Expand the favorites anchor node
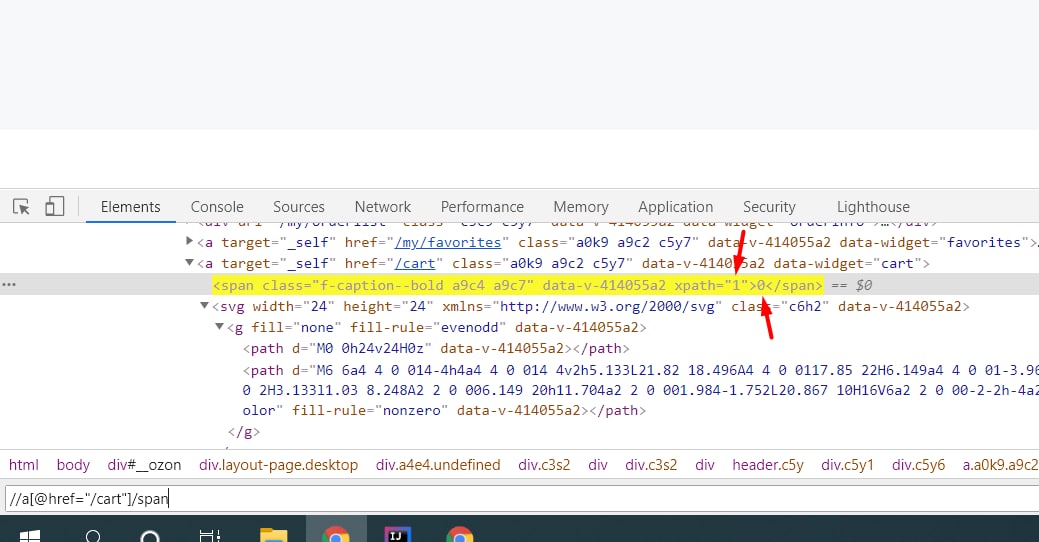The width and height of the screenshot is (1039, 542). 190,242
